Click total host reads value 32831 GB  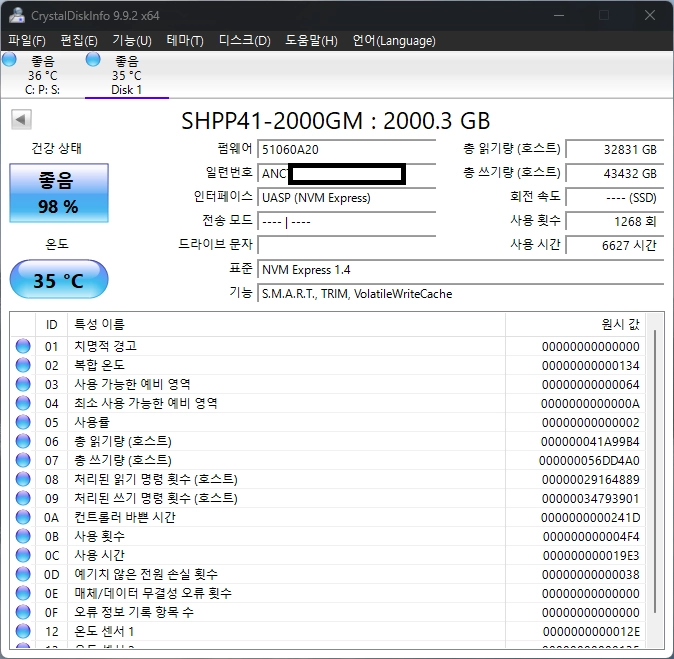tap(615, 150)
